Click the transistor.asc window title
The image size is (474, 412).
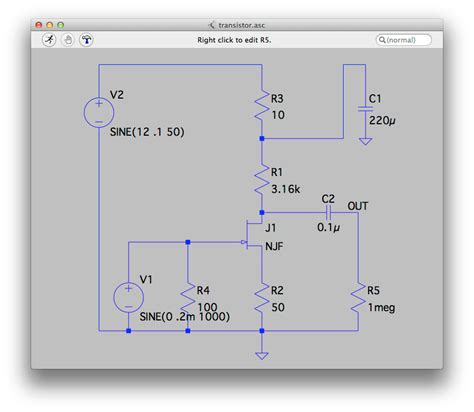point(242,25)
